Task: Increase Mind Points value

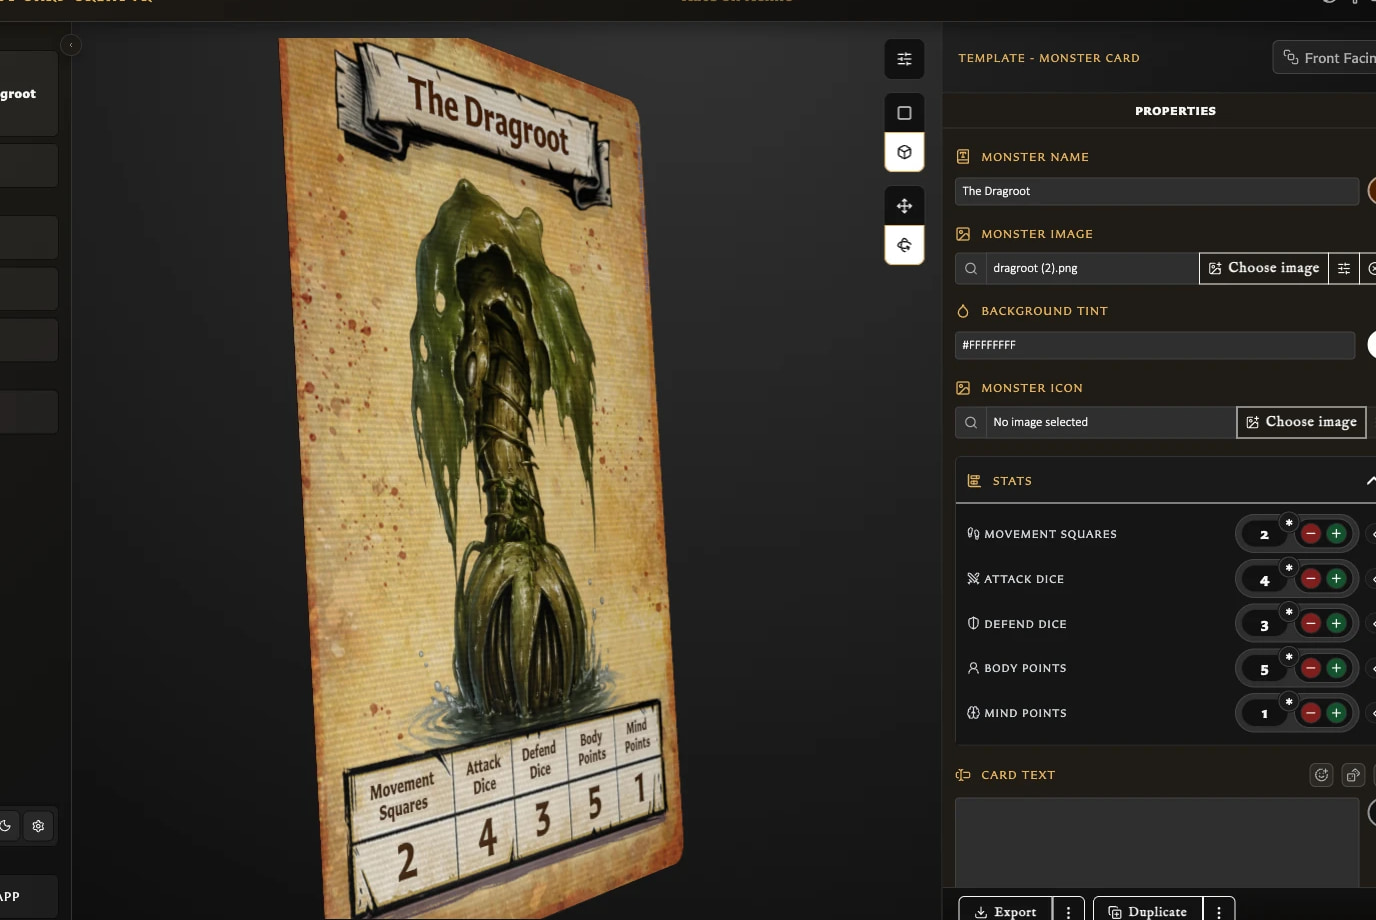Action: coord(1336,713)
